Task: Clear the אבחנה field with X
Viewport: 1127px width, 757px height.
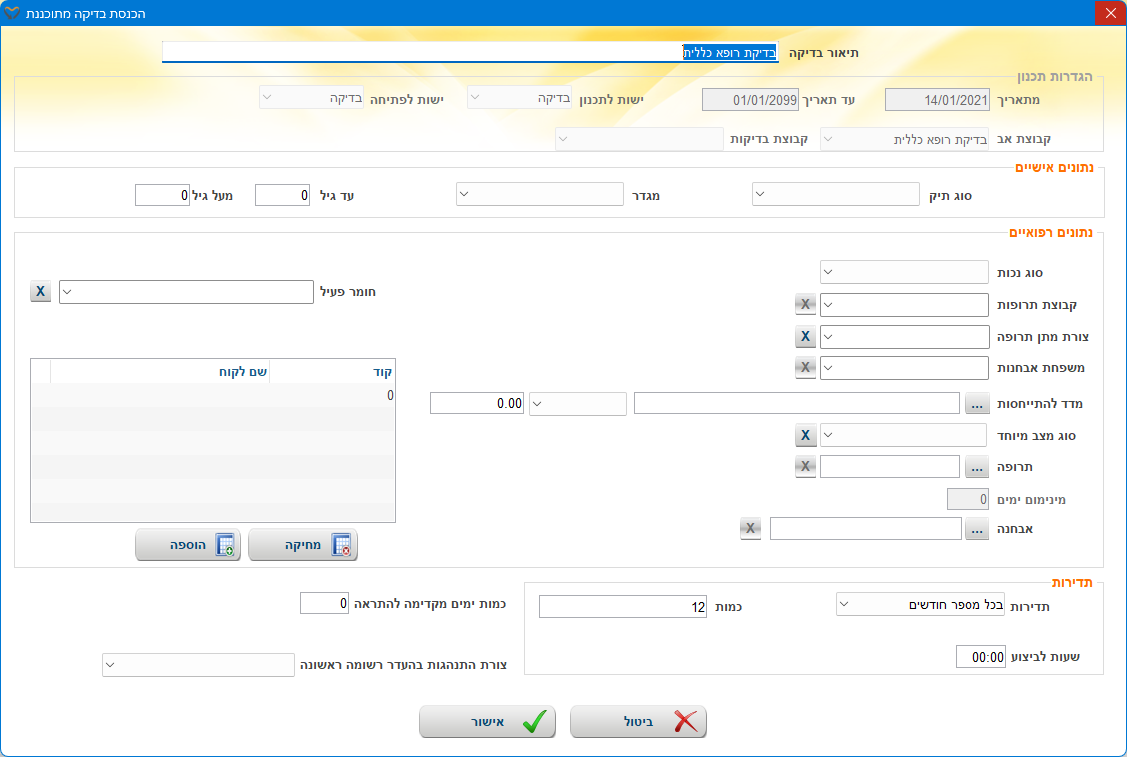Action: (x=750, y=528)
